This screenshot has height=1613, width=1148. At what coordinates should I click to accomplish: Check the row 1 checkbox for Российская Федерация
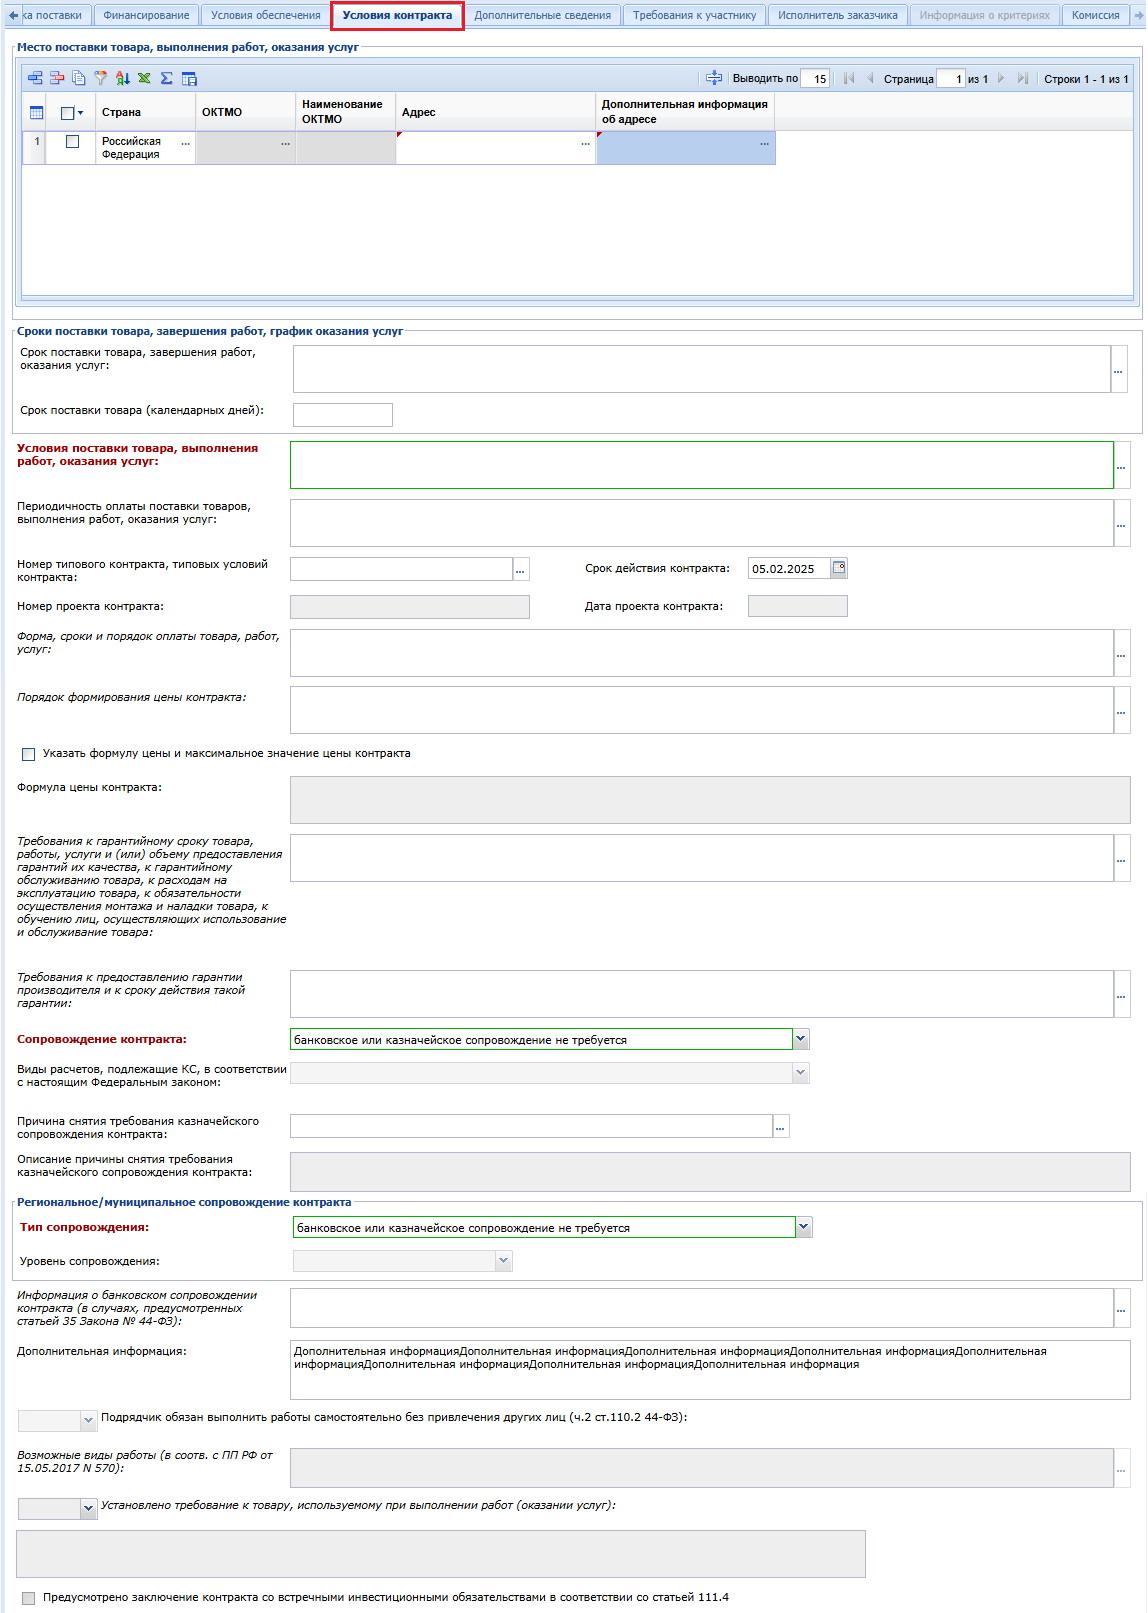pos(72,142)
